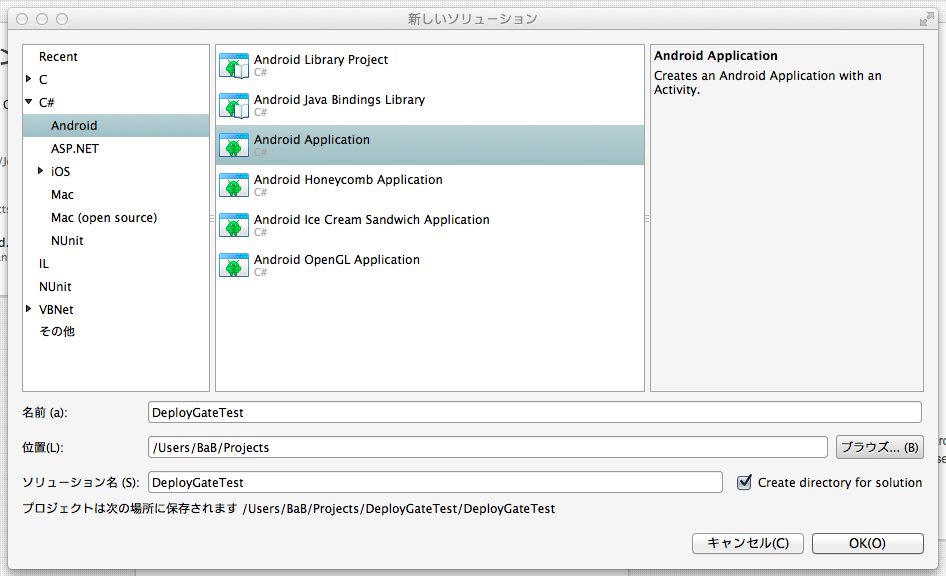Select the Recent category
Image resolution: width=946 pixels, height=576 pixels.
coord(59,57)
